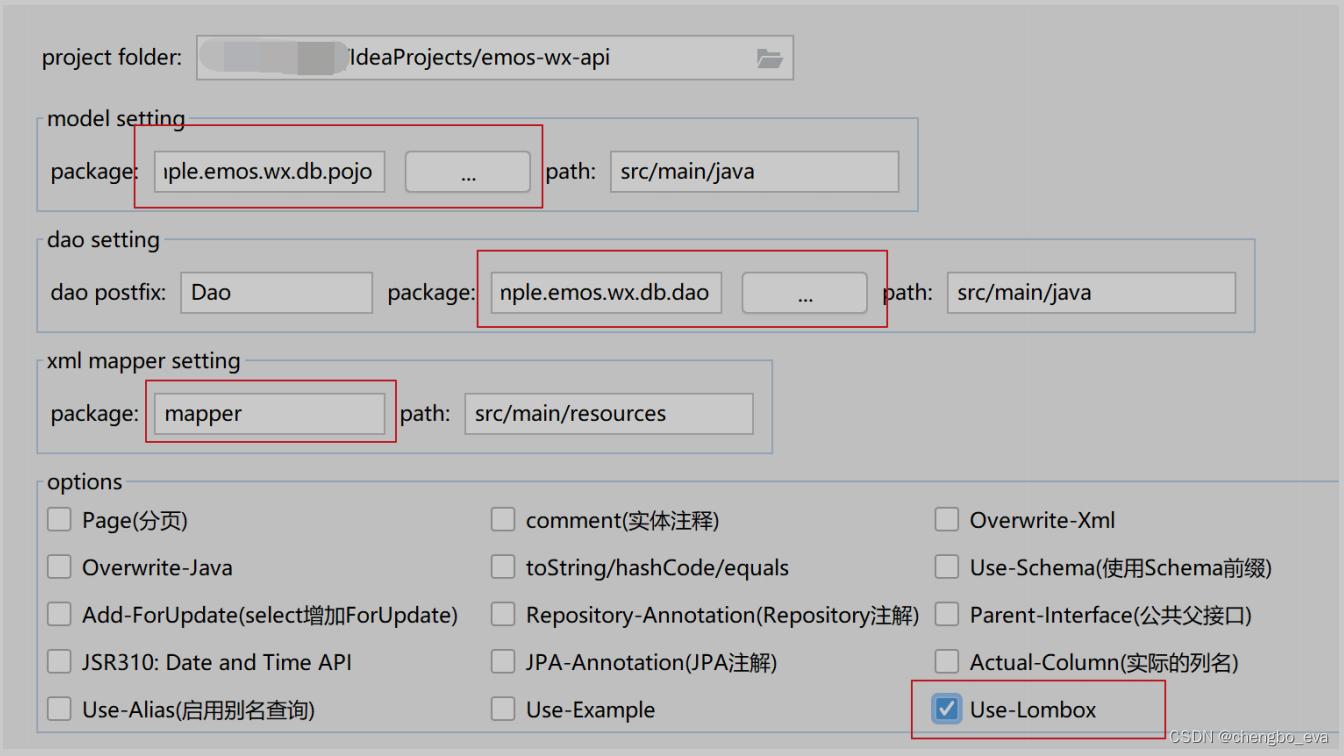
Task: Click xml mapper package field
Action: click(x=269, y=414)
